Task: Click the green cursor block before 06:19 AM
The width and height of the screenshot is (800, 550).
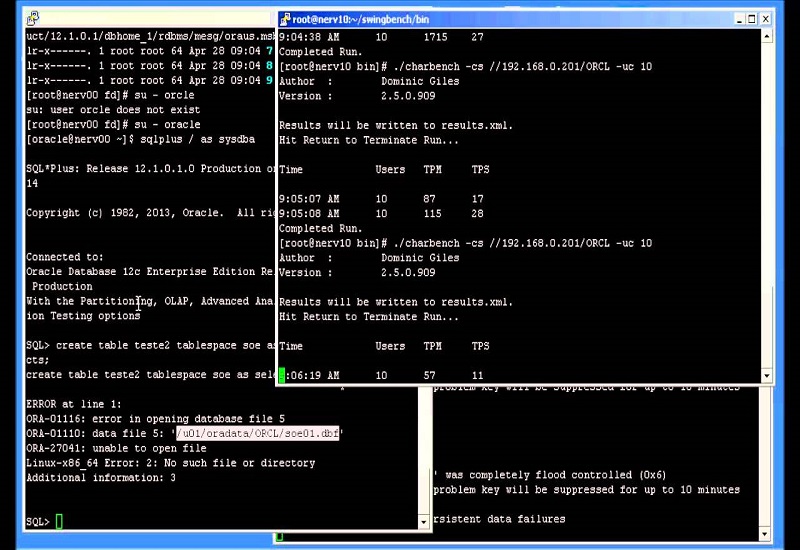Action: [x=283, y=376]
